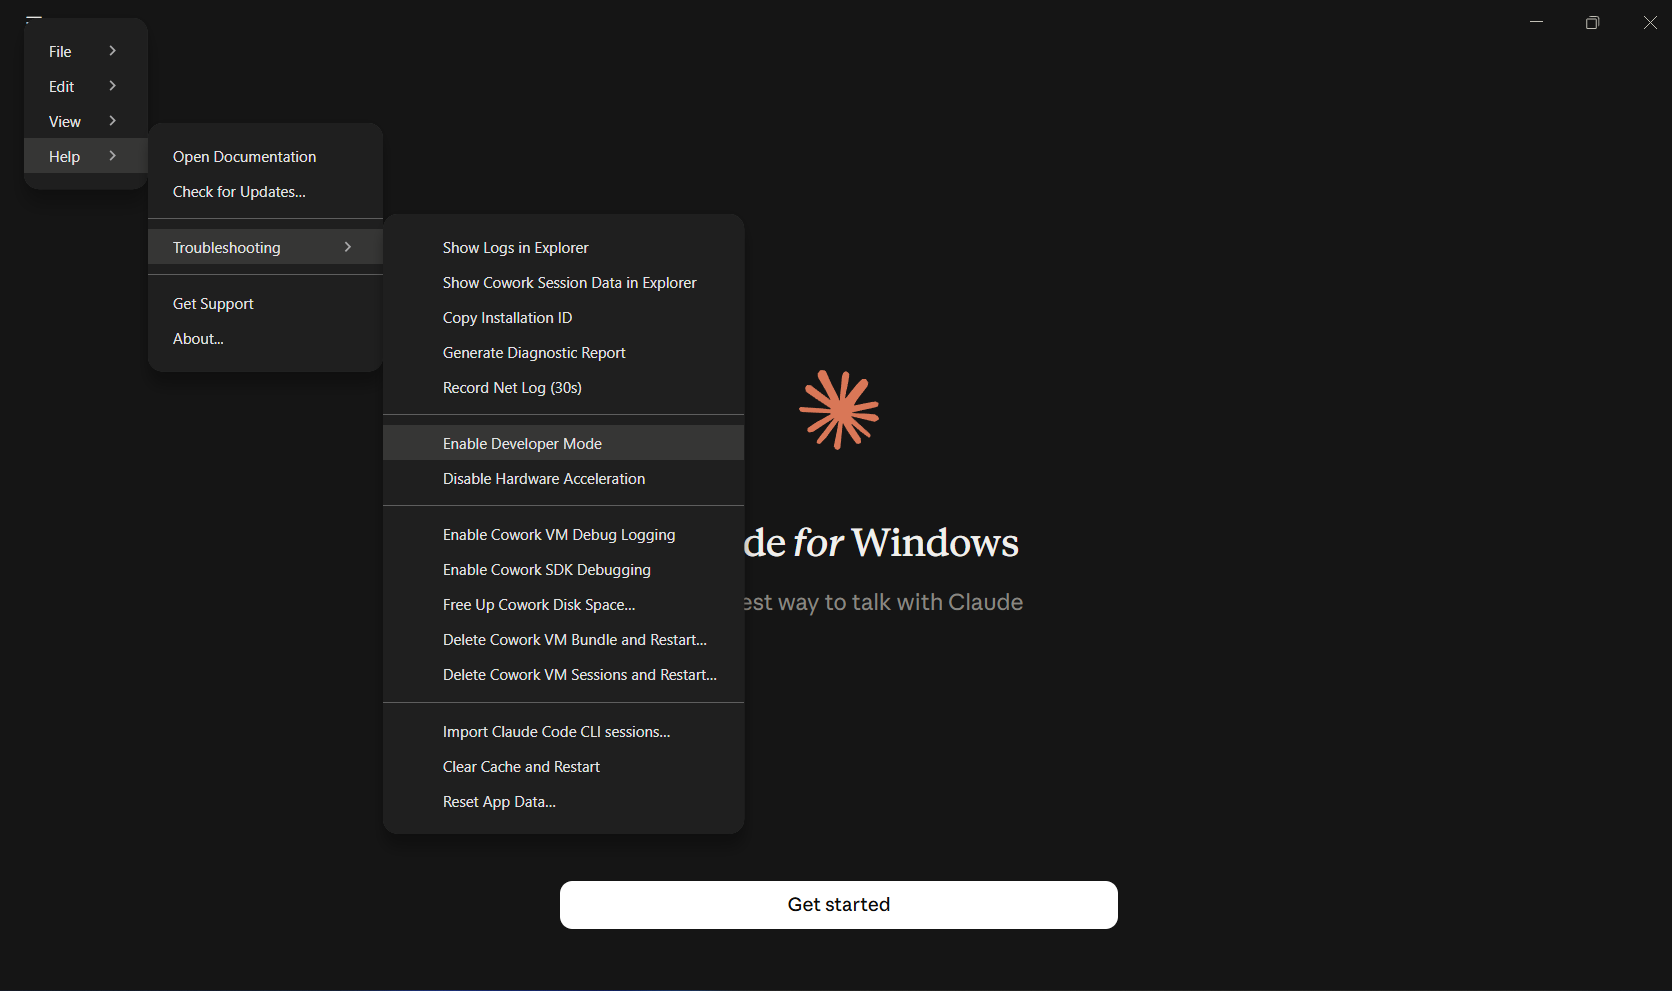This screenshot has width=1672, height=991.
Task: Open the File menu
Action: click(86, 51)
